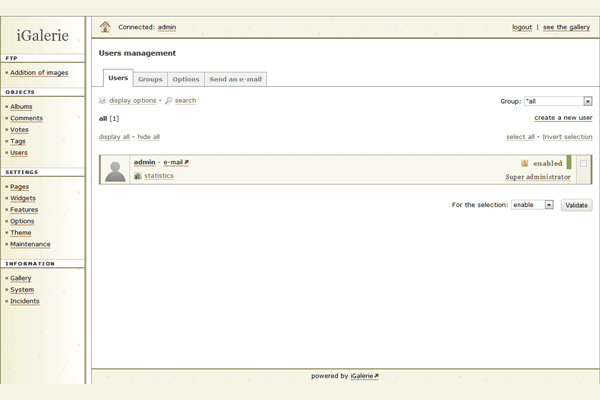The image size is (600, 400).
Task: Go to Maintenance in settings sidebar
Action: [x=30, y=244]
